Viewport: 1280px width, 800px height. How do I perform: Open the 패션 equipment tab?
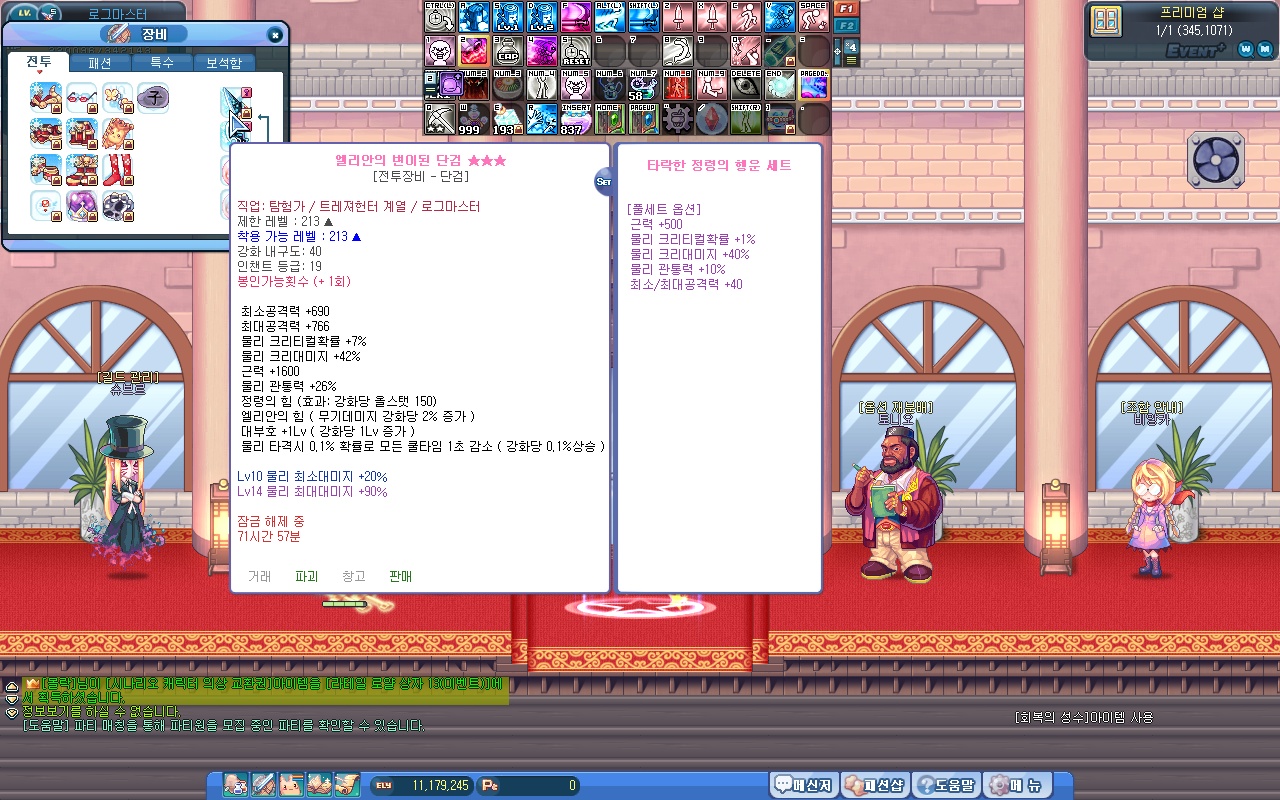100,63
